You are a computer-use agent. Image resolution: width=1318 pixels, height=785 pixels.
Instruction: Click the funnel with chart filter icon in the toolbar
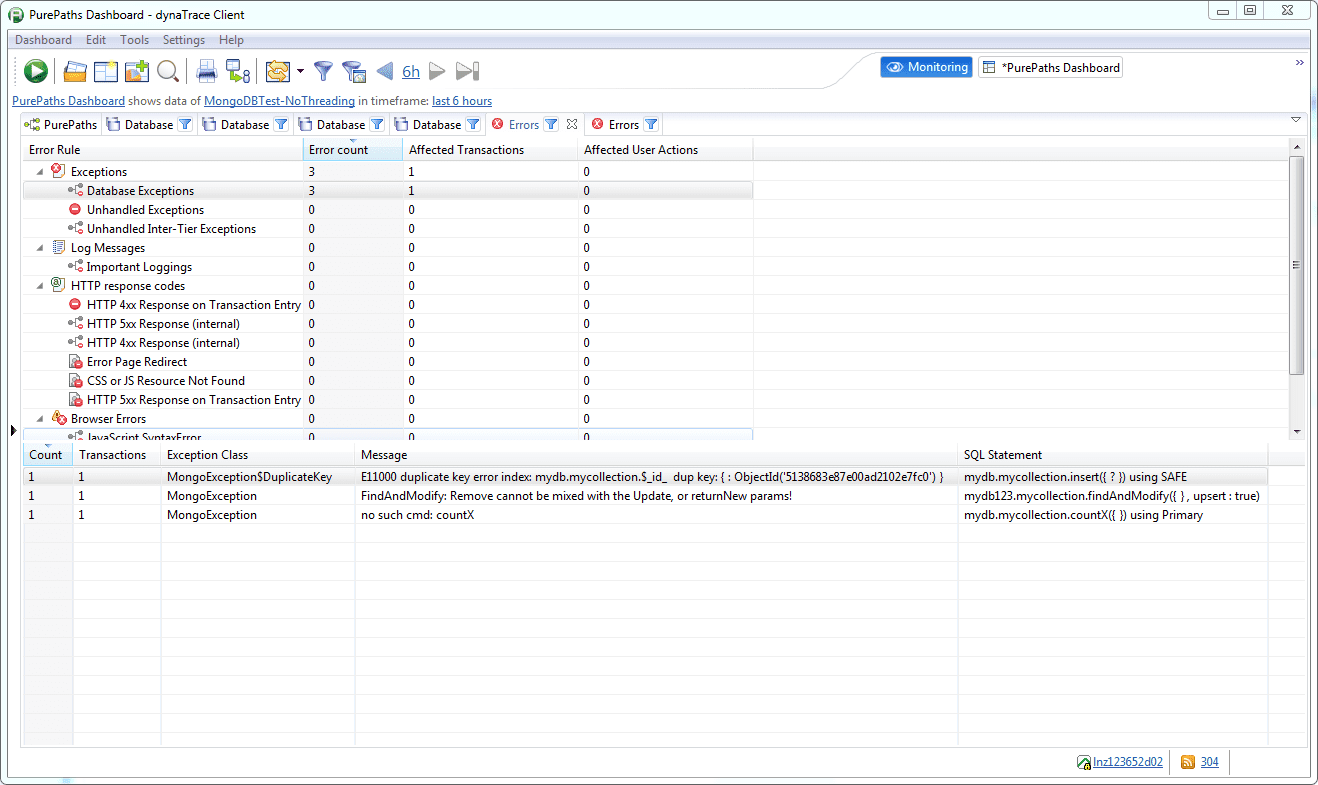point(353,71)
